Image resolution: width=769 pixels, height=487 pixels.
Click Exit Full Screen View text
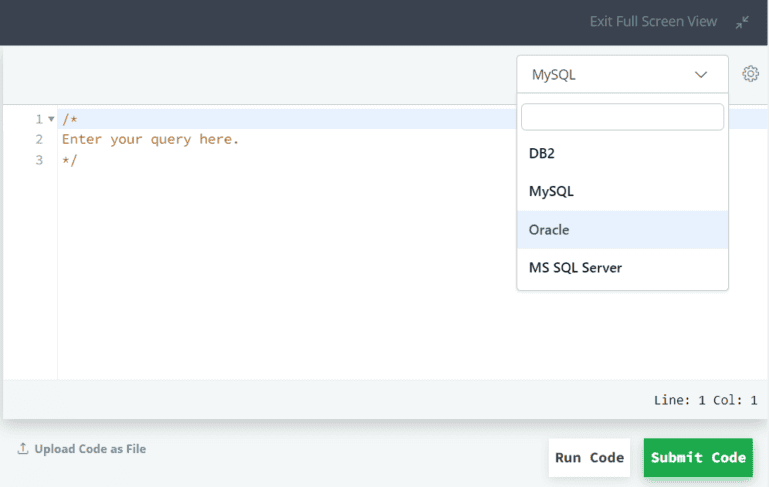pyautogui.click(x=653, y=22)
